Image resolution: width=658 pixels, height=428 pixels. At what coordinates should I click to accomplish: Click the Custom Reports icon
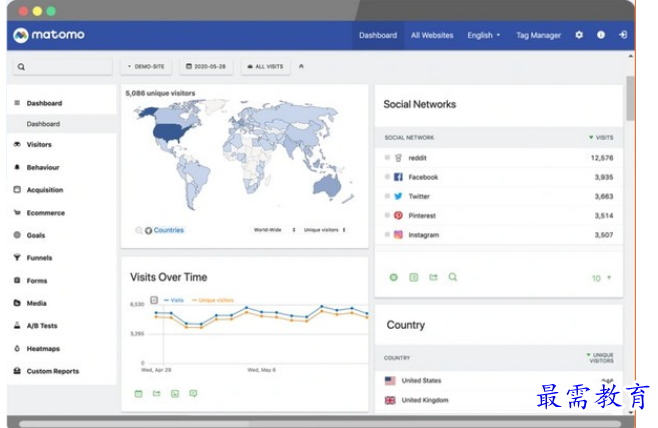pos(17,371)
